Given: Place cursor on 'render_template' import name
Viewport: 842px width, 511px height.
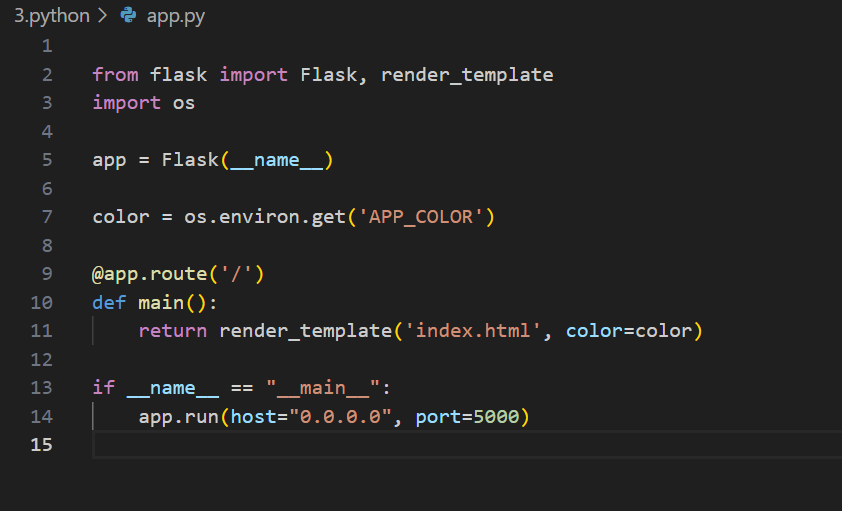Looking at the screenshot, I should pyautogui.click(x=467, y=74).
